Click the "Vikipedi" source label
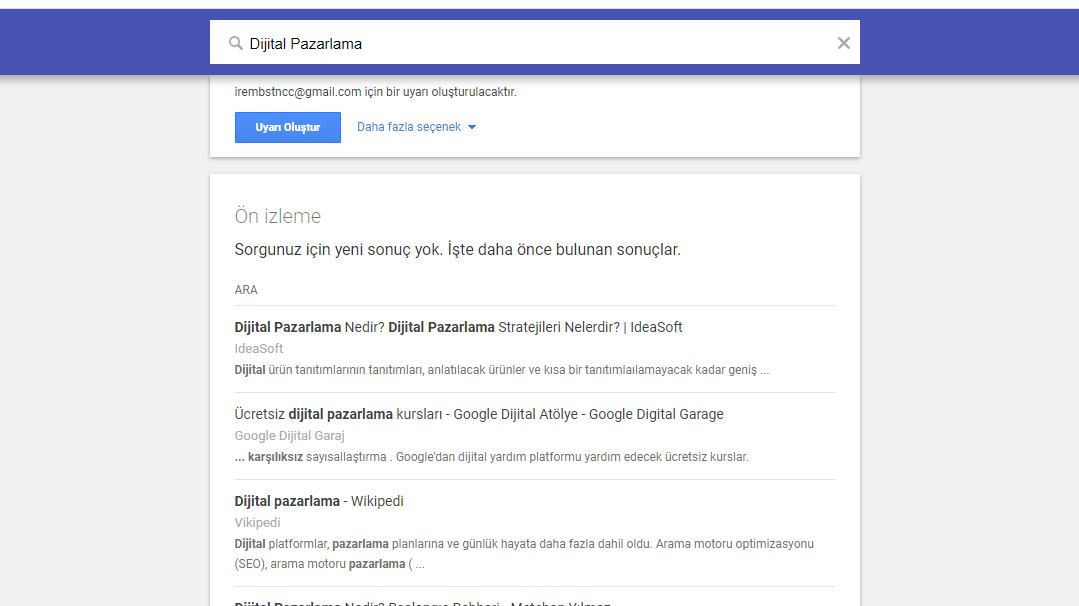This screenshot has height=606, width=1079. click(x=257, y=522)
